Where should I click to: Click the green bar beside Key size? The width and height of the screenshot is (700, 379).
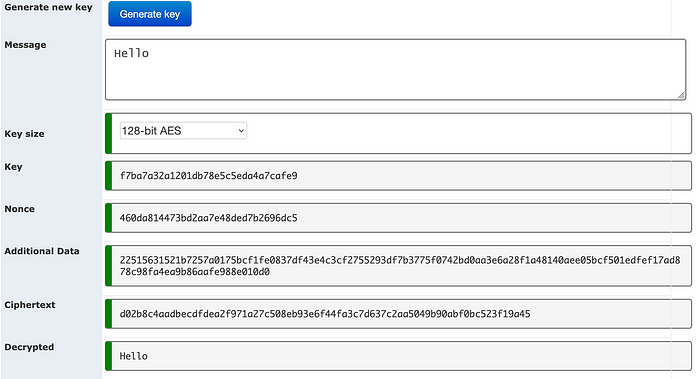(x=108, y=133)
